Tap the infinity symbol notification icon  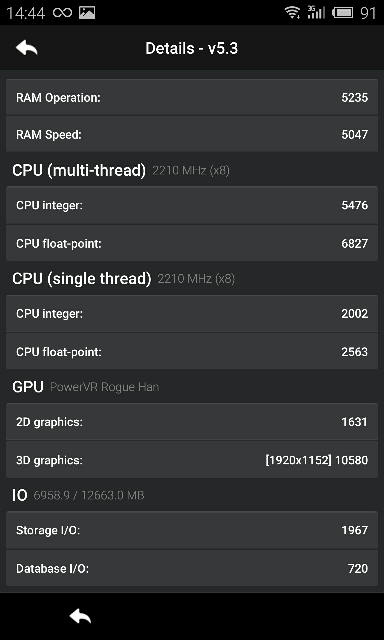click(62, 13)
